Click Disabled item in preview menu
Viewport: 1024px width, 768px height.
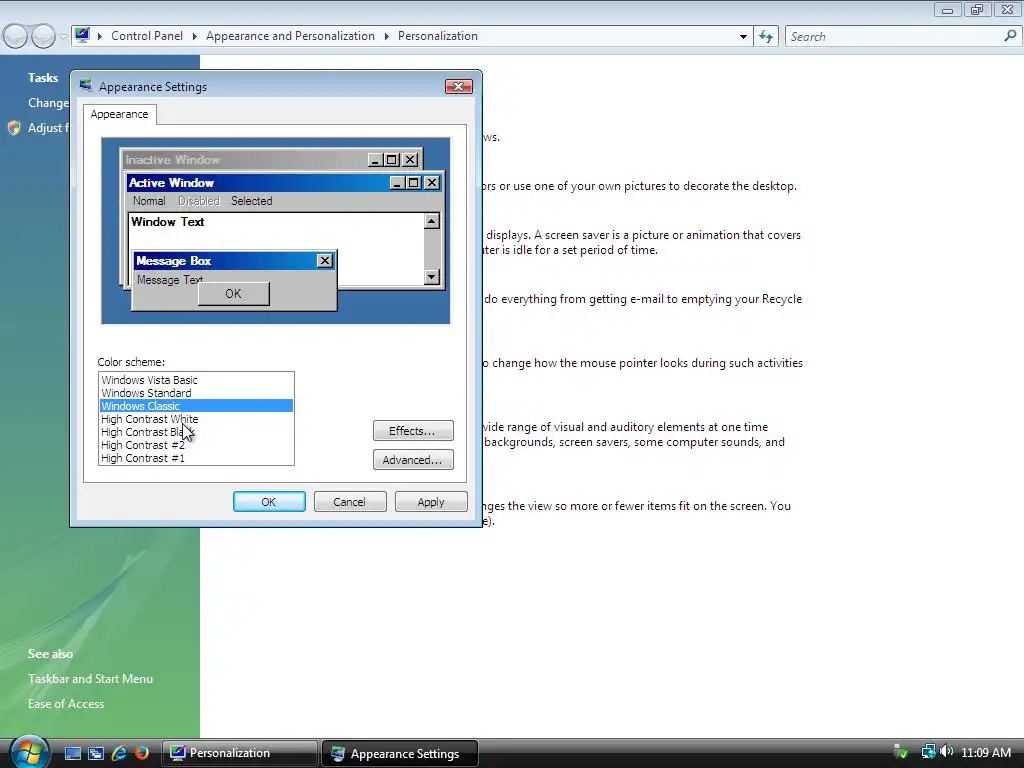tap(199, 201)
